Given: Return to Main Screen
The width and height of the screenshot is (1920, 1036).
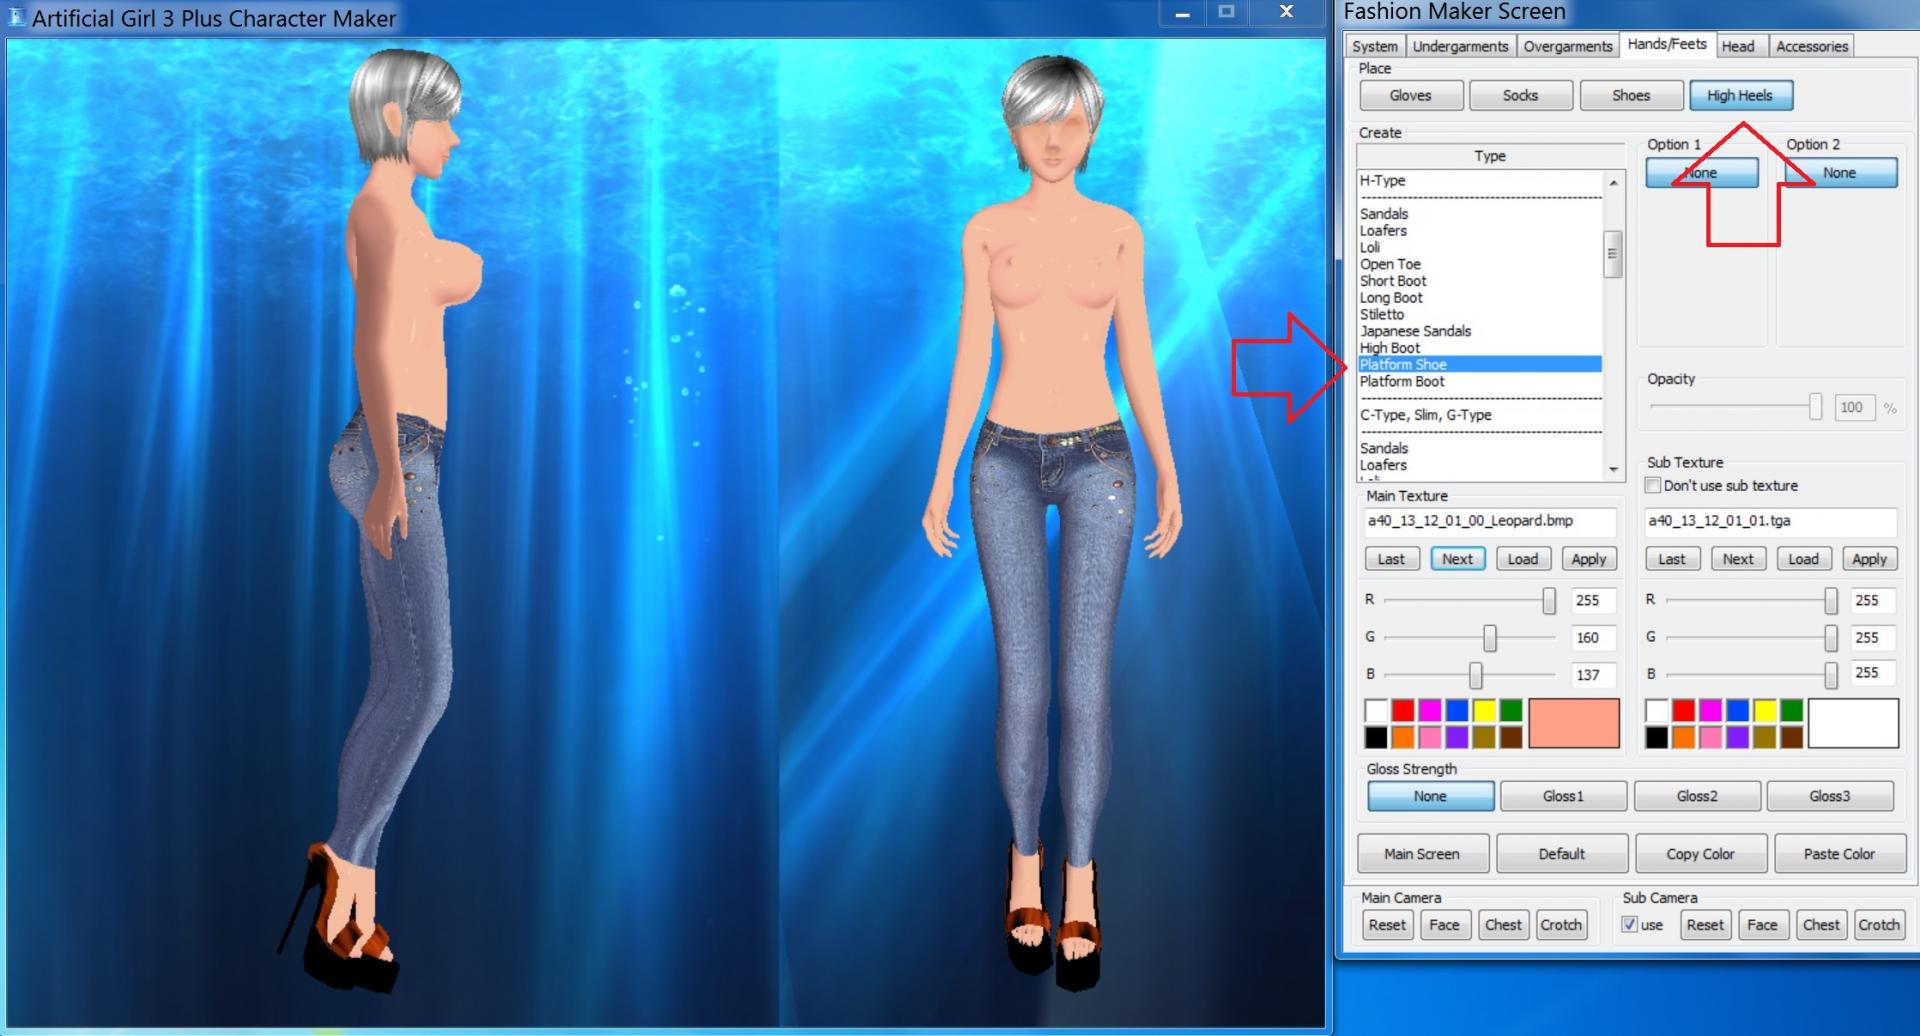Looking at the screenshot, I should coord(1422,854).
